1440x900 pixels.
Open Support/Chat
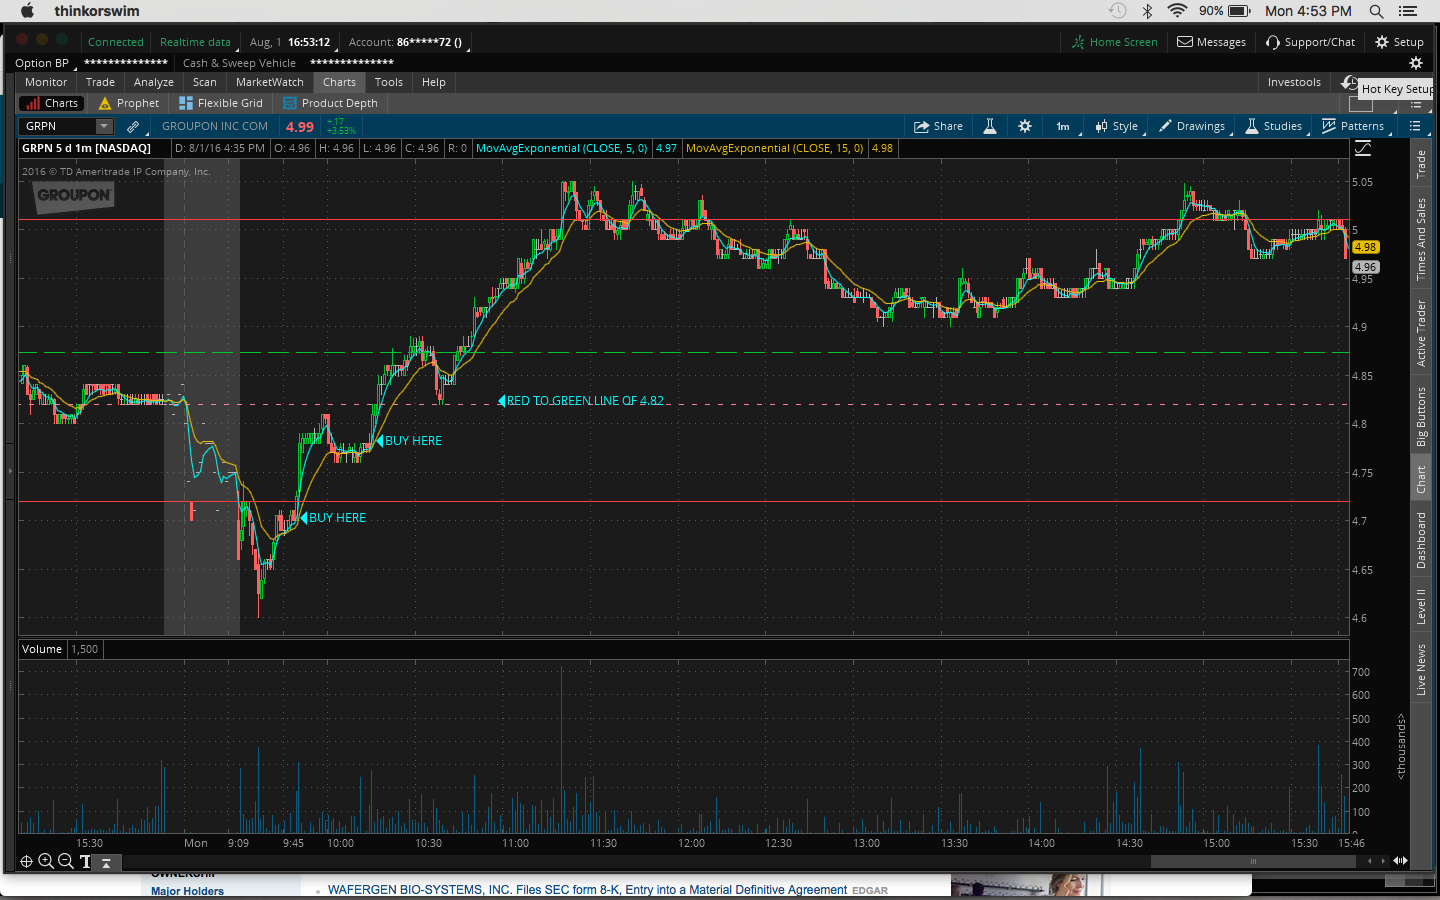click(1310, 42)
